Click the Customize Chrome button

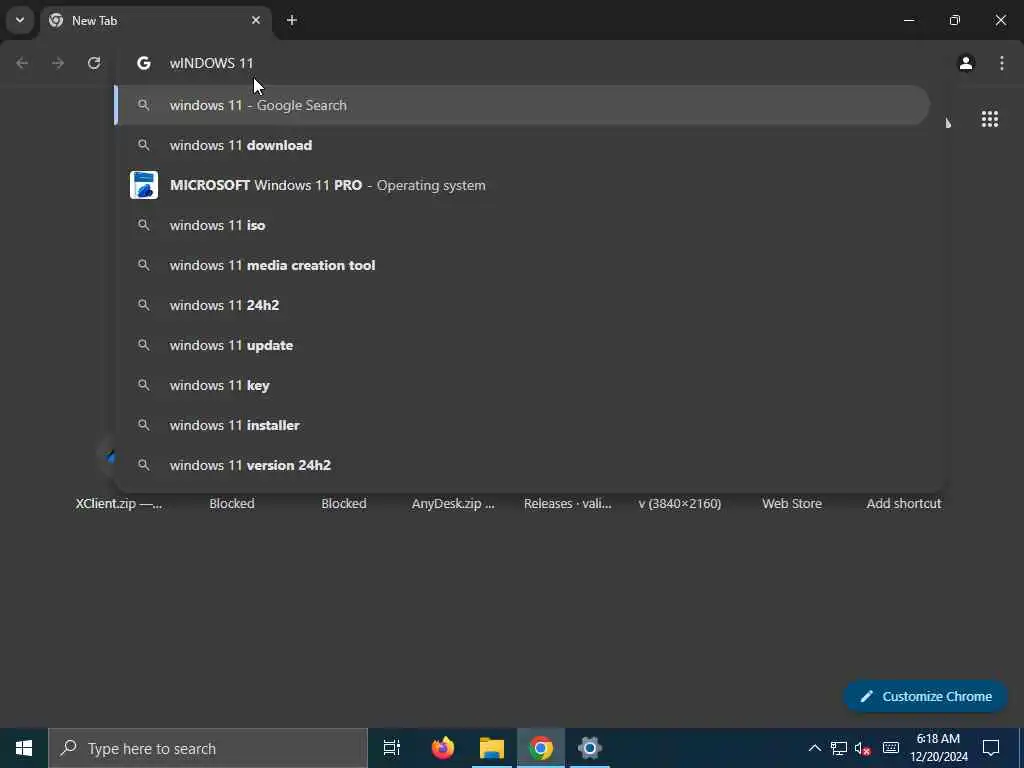pyautogui.click(x=925, y=697)
